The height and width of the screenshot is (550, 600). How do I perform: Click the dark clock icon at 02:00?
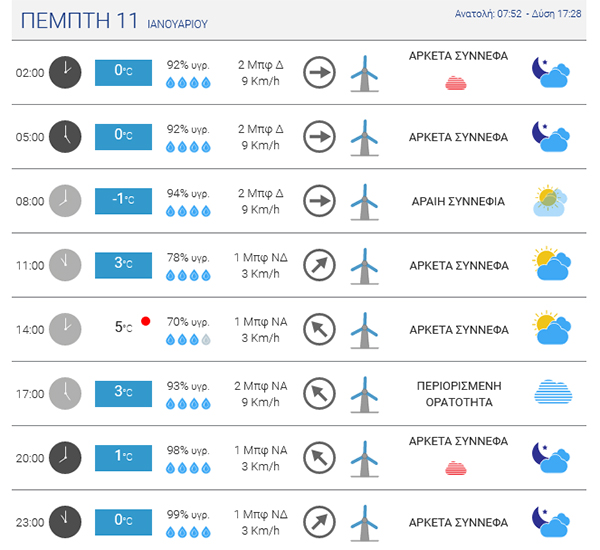pyautogui.click(x=65, y=72)
